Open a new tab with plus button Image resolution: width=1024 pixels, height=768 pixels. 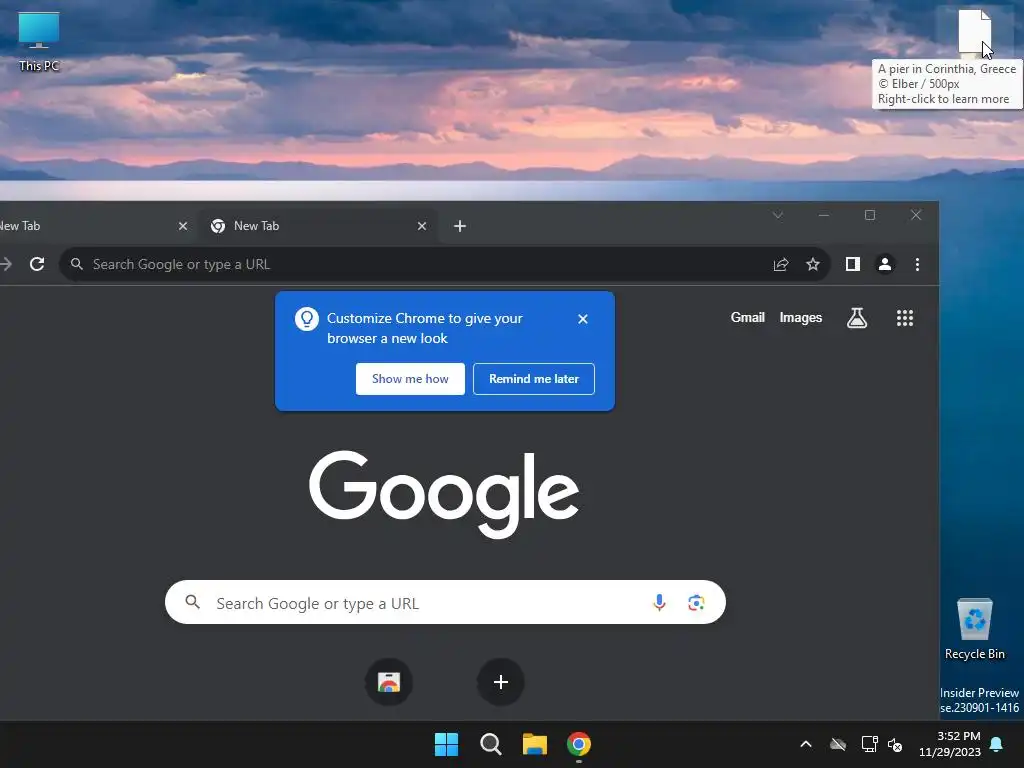(460, 226)
